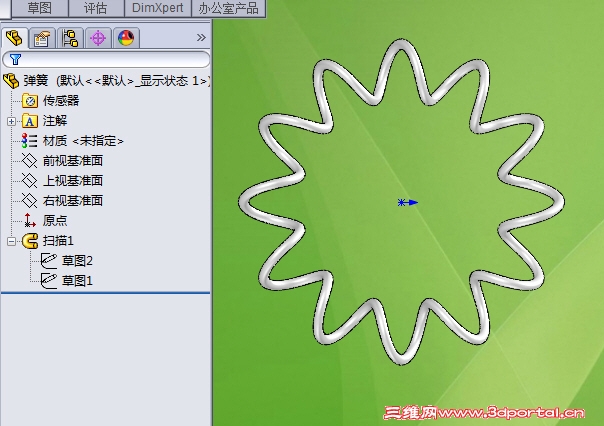Viewport: 604px width, 426px height.
Task: Click in the tree filter input field
Action: (x=106, y=59)
